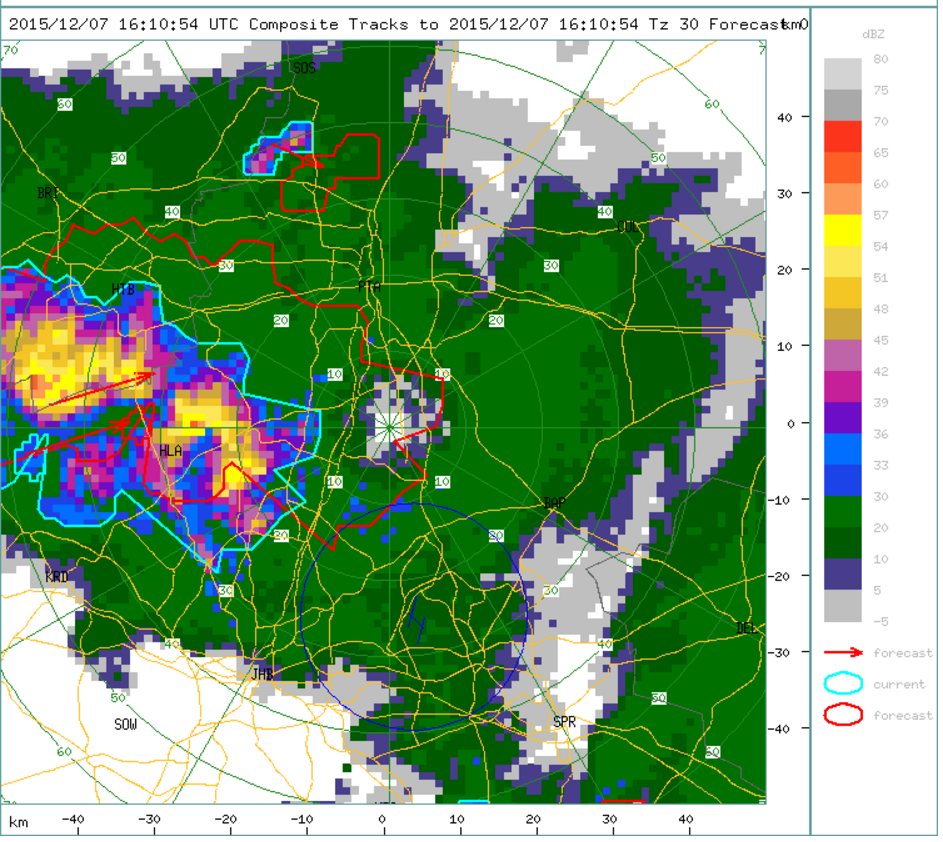Click the legend value 80

[883, 60]
